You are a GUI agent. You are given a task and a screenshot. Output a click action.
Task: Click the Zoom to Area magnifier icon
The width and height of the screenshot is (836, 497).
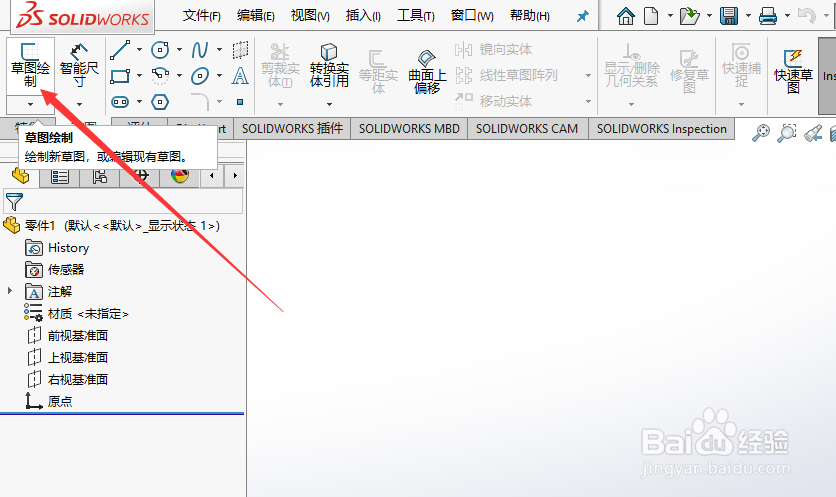[786, 132]
